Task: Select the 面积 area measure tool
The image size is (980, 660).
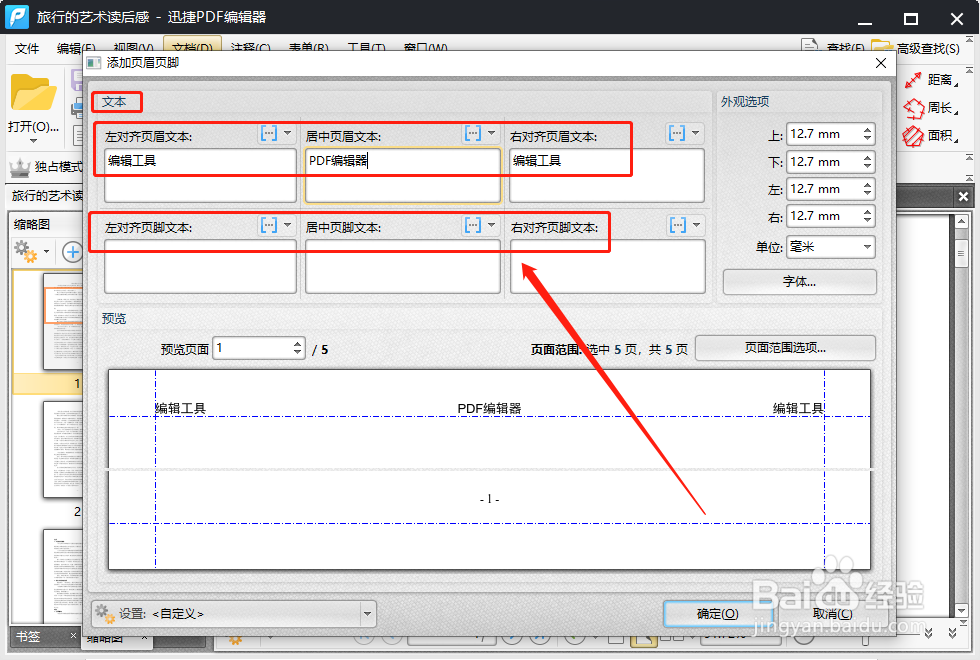Action: [x=931, y=135]
